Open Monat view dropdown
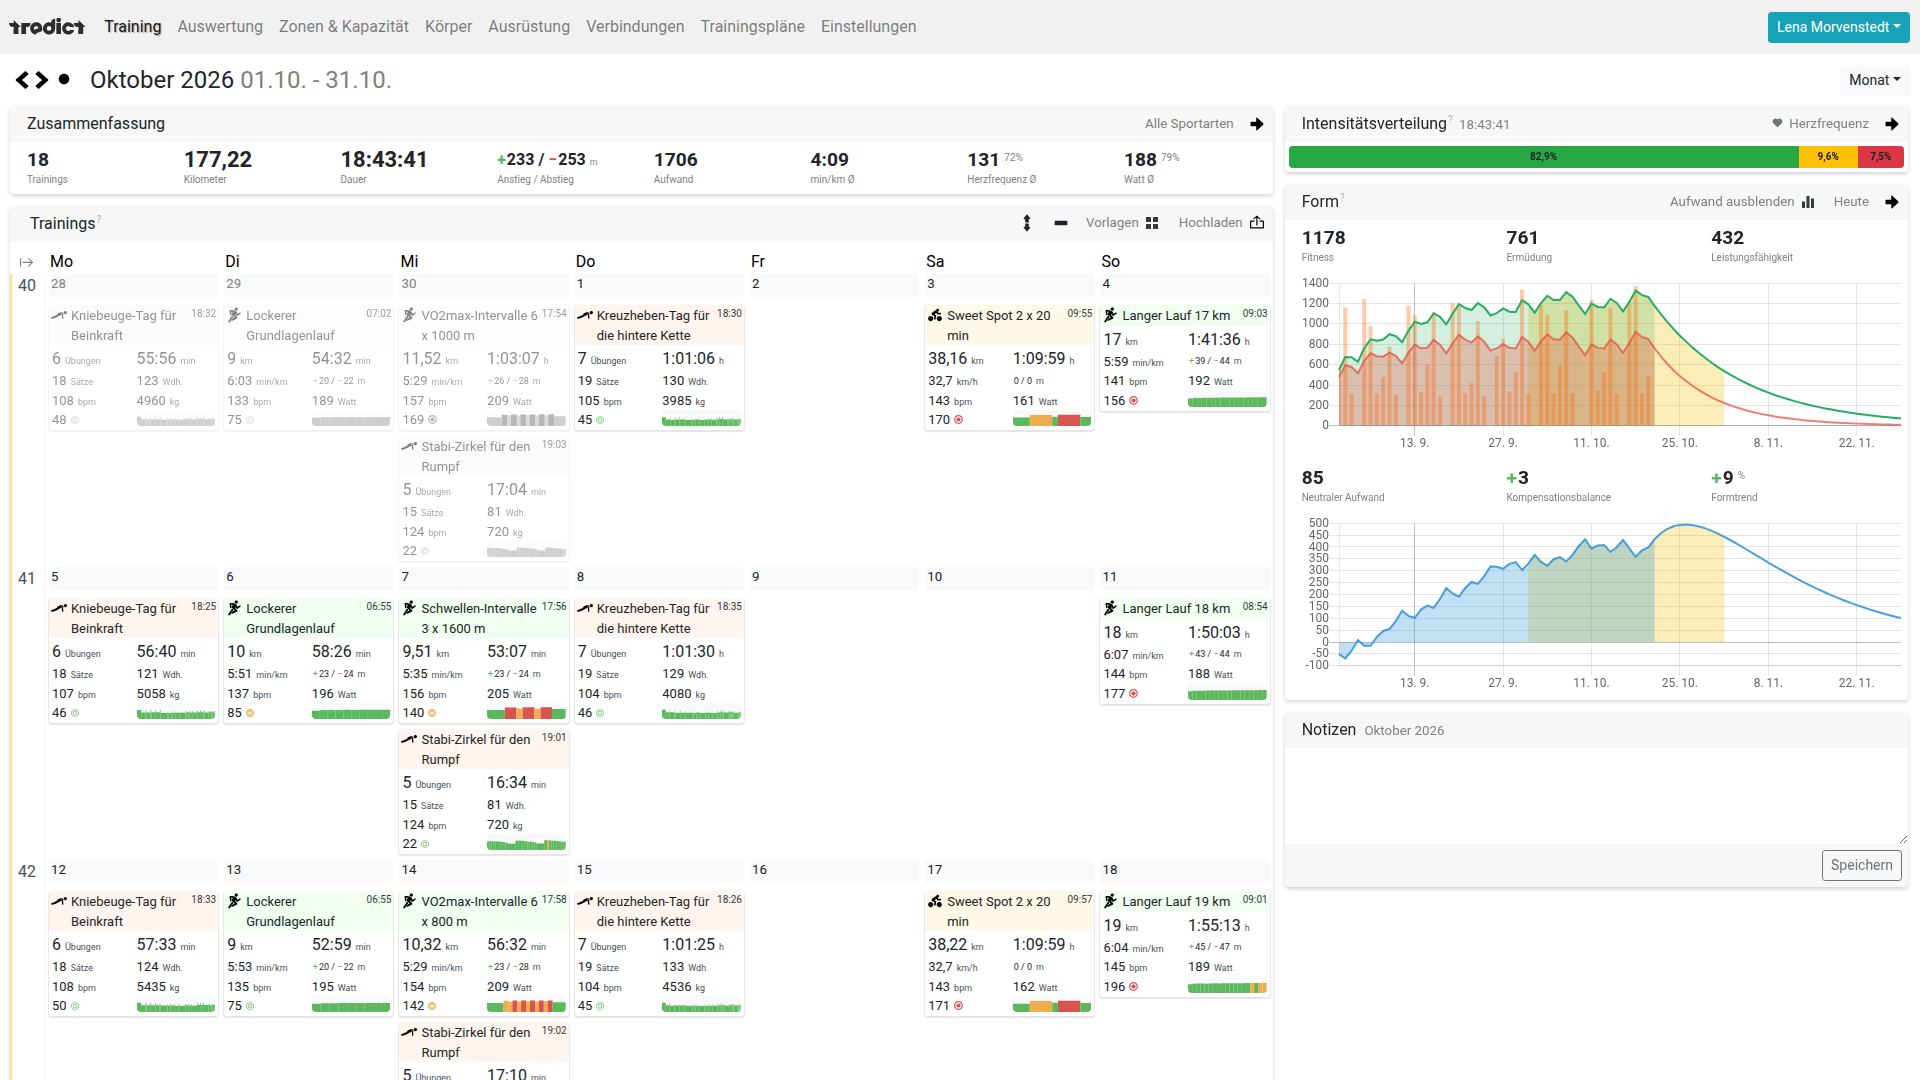 click(x=1874, y=80)
